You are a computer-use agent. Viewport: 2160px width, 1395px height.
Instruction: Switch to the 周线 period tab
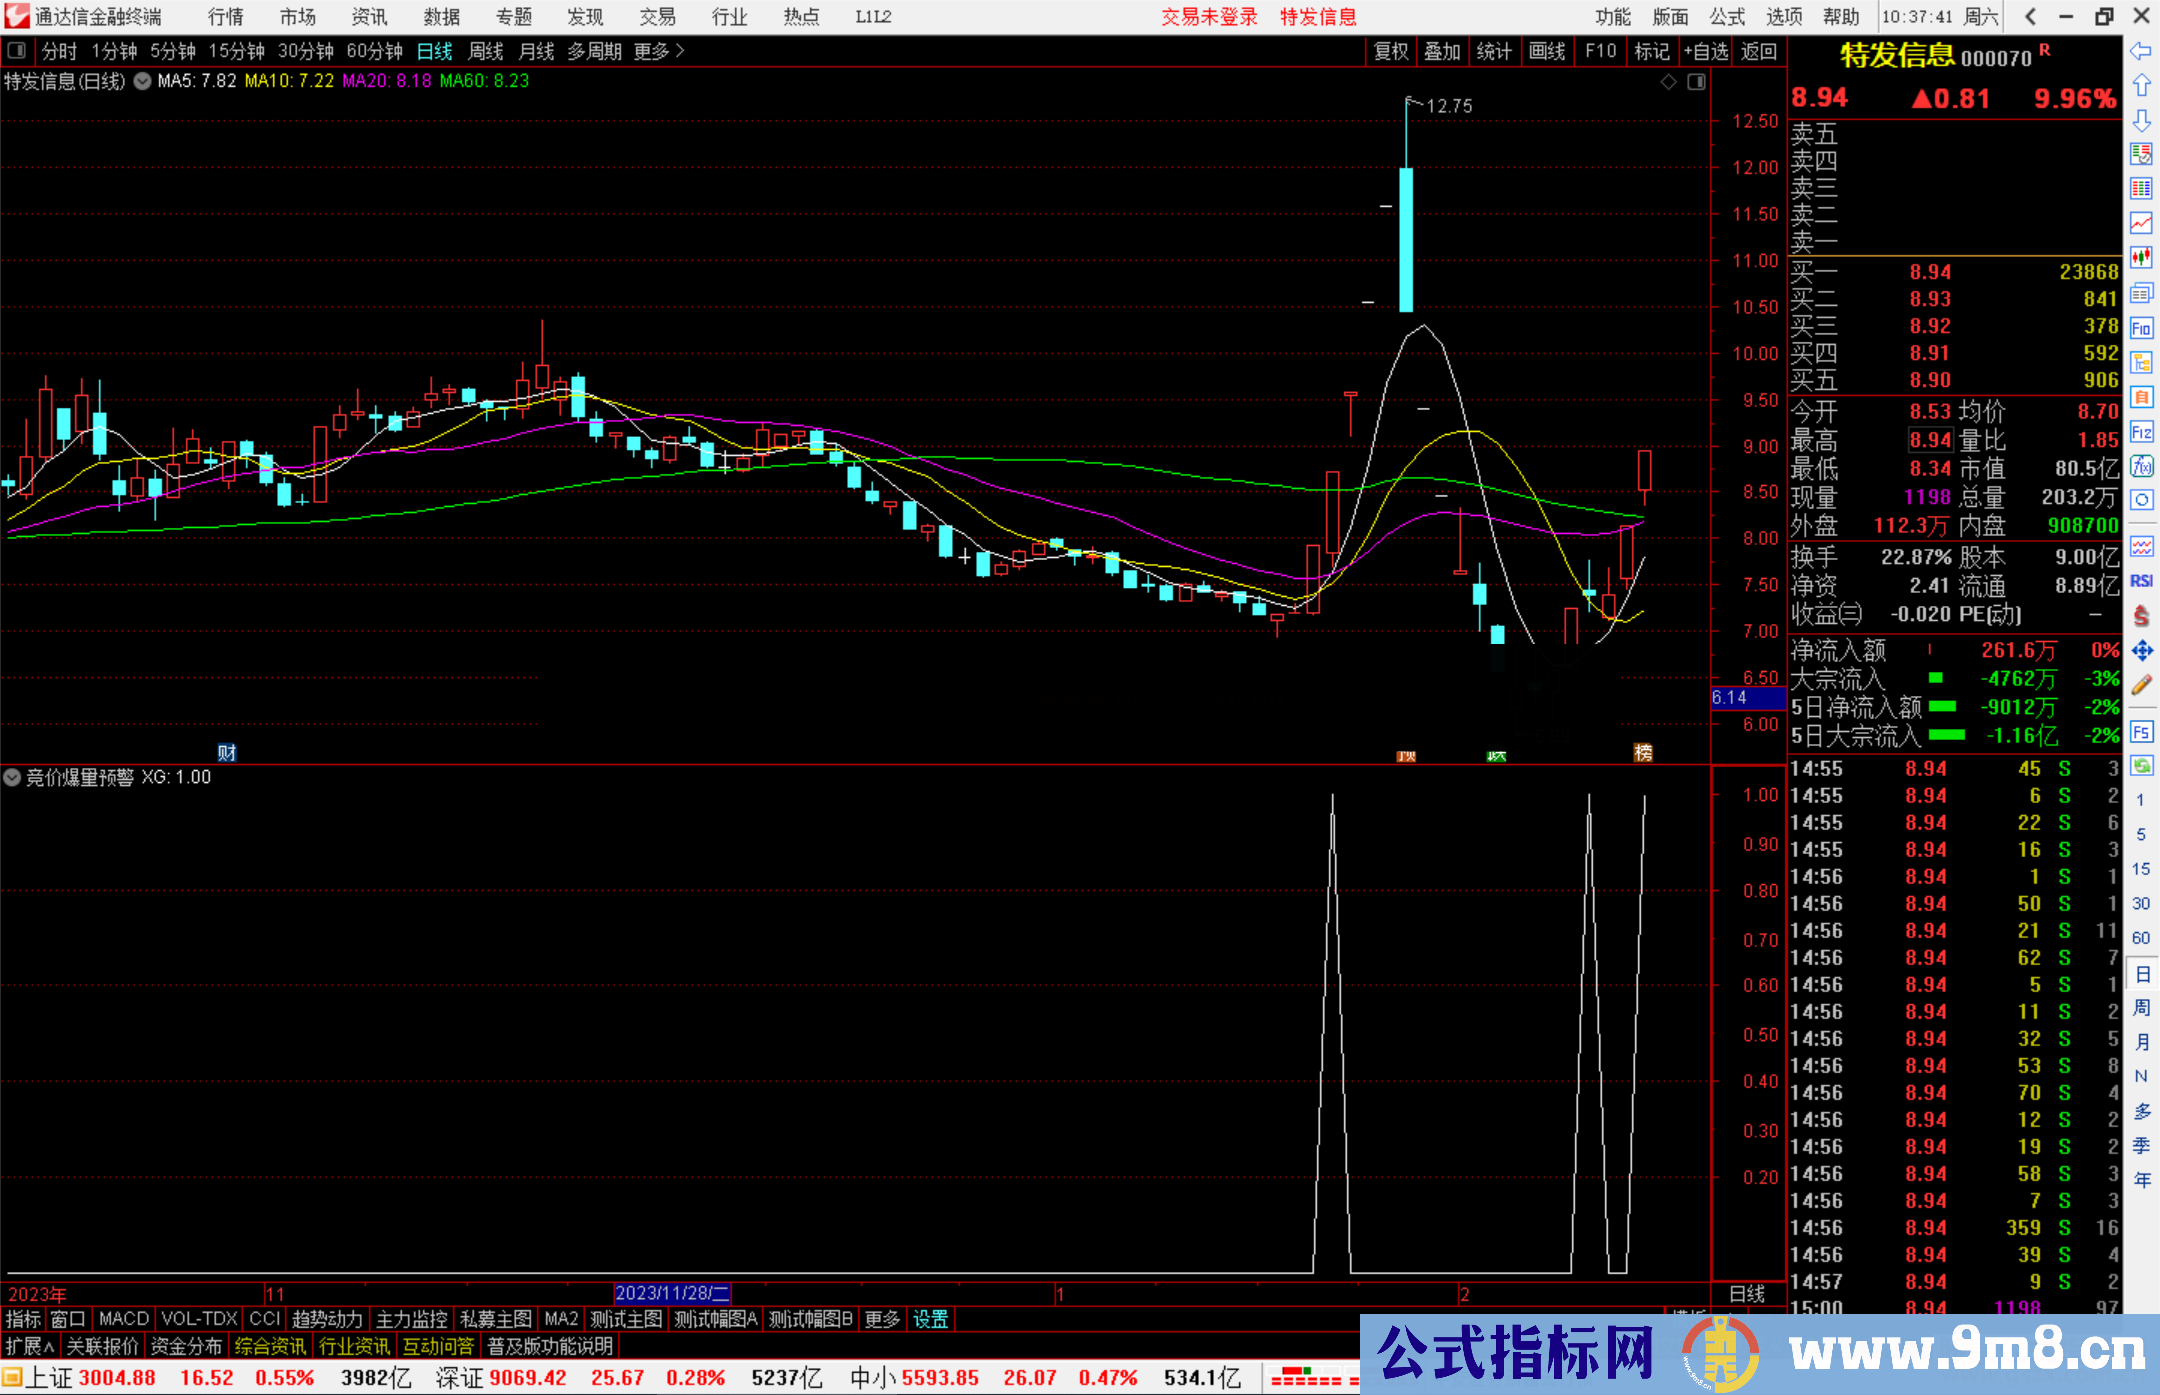click(486, 51)
